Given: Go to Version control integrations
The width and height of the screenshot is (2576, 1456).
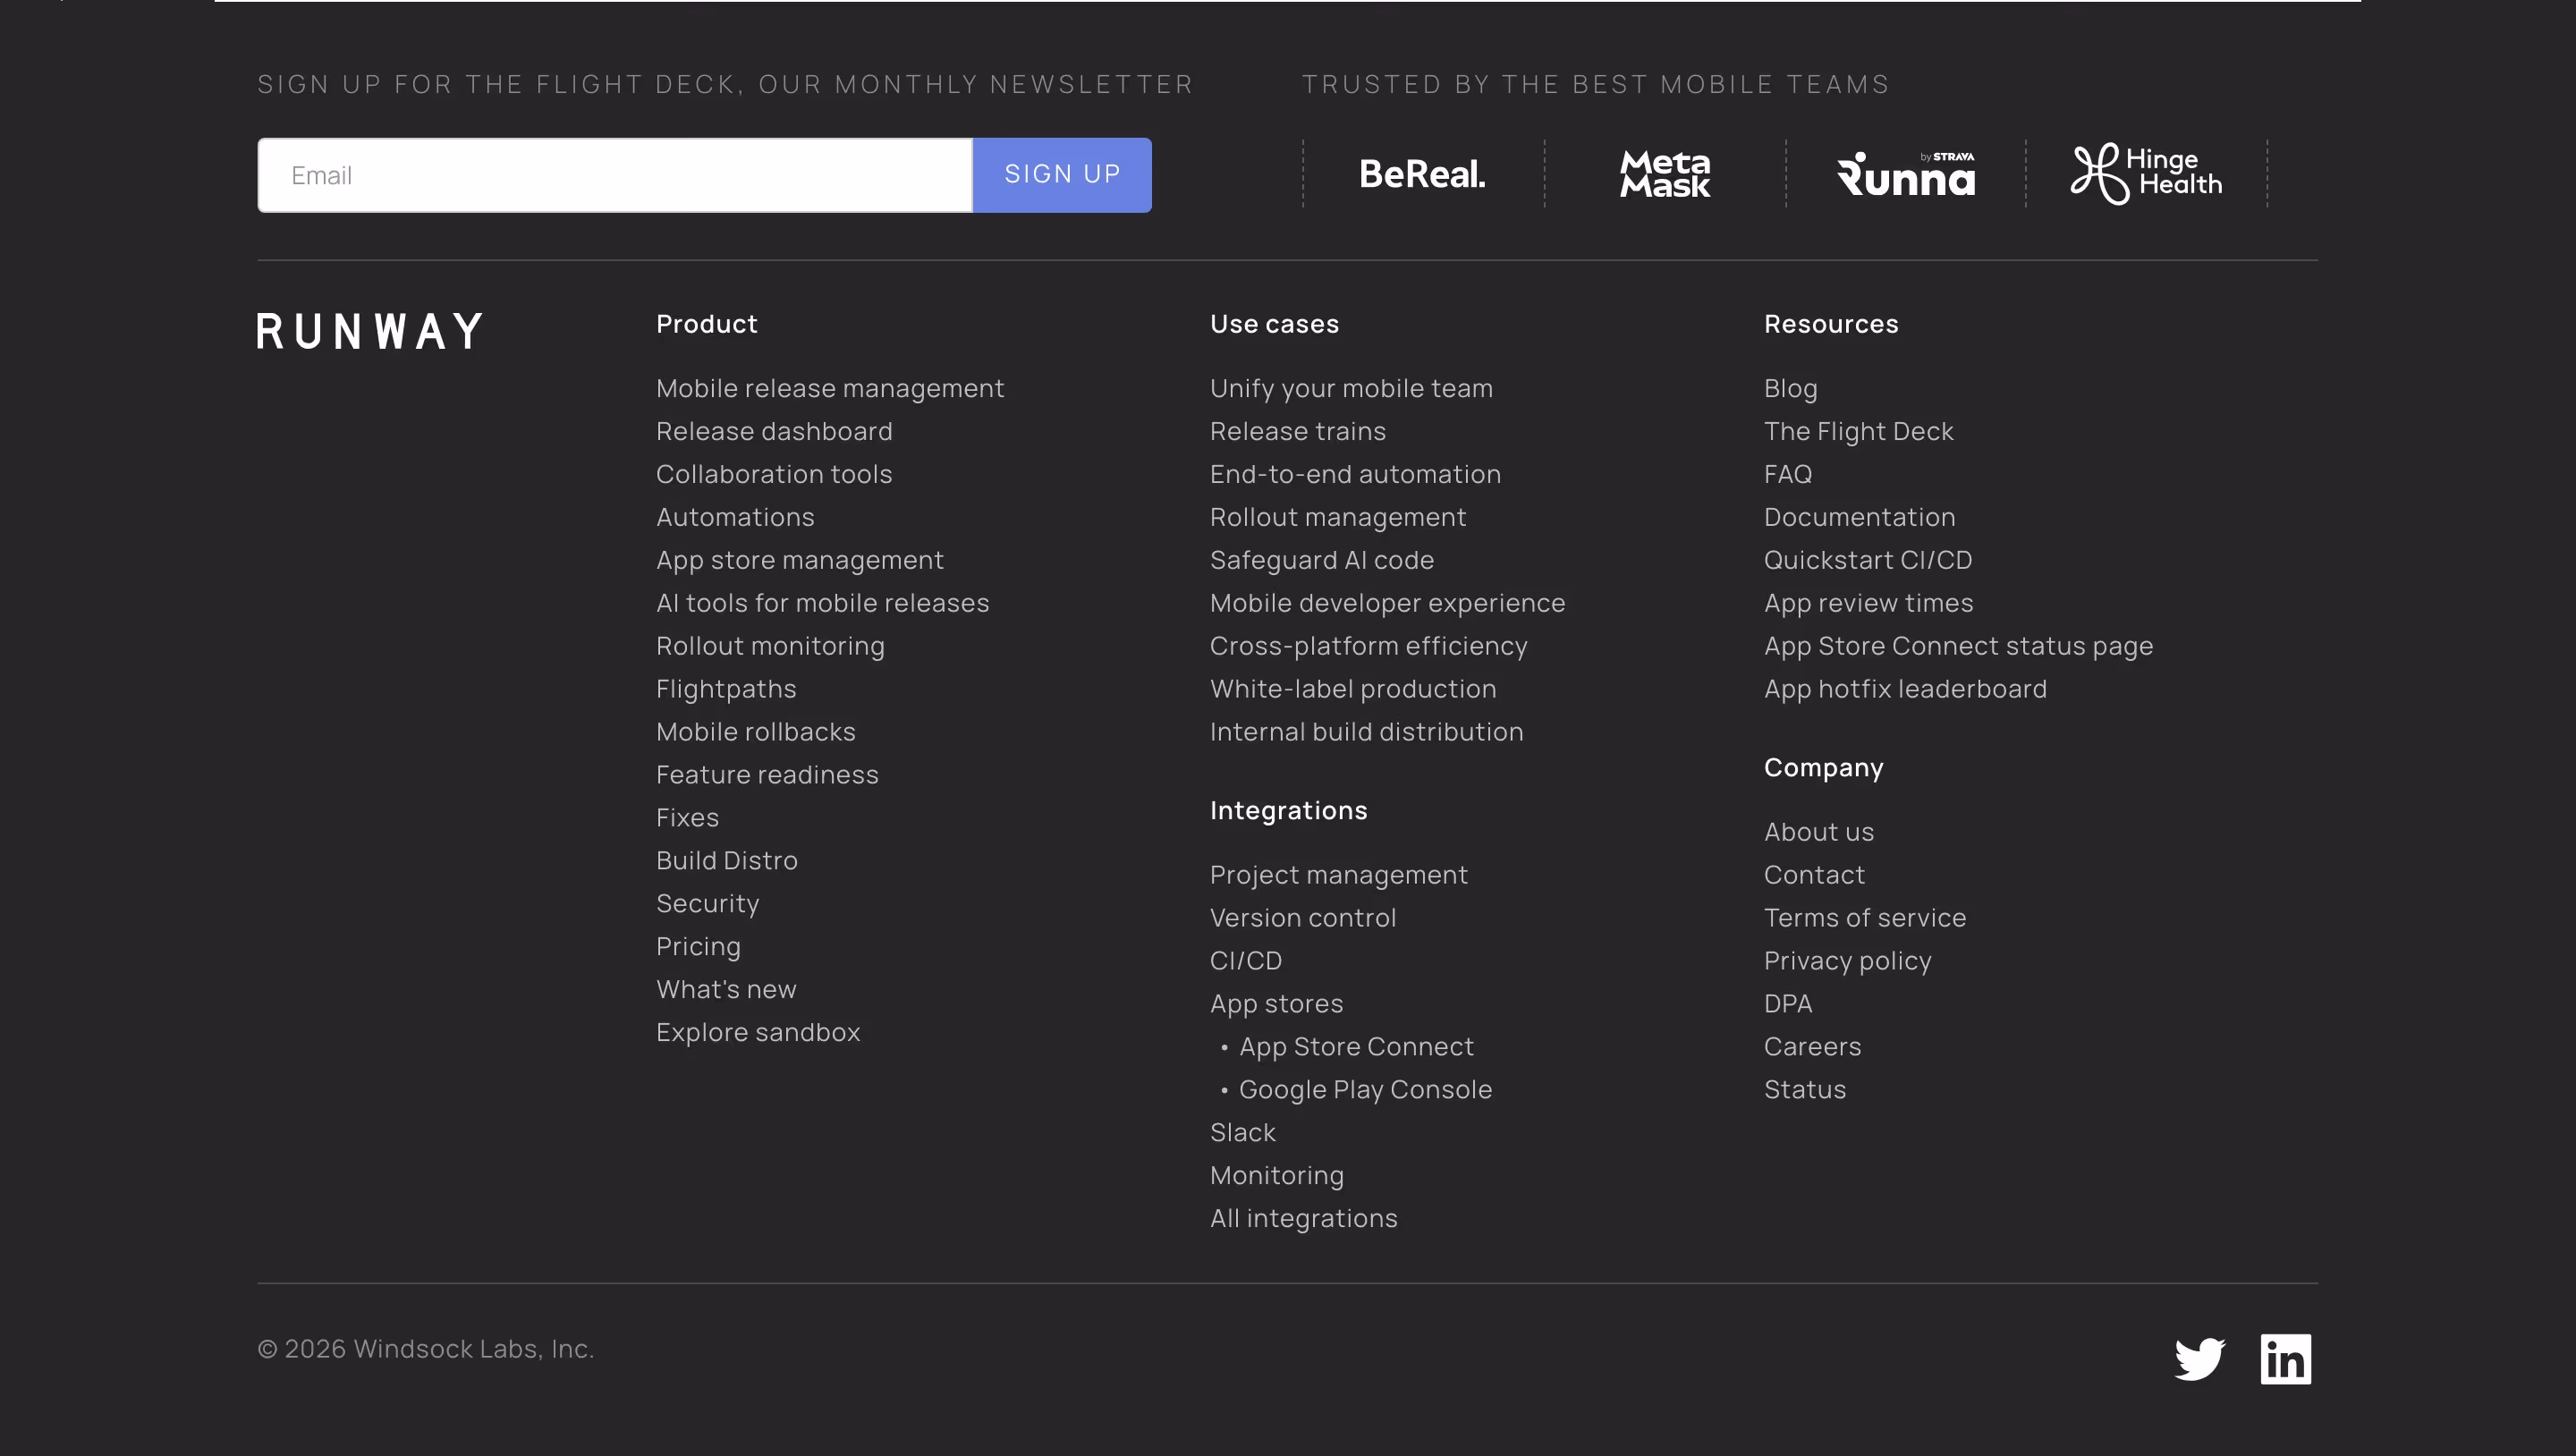Looking at the screenshot, I should click(1303, 918).
